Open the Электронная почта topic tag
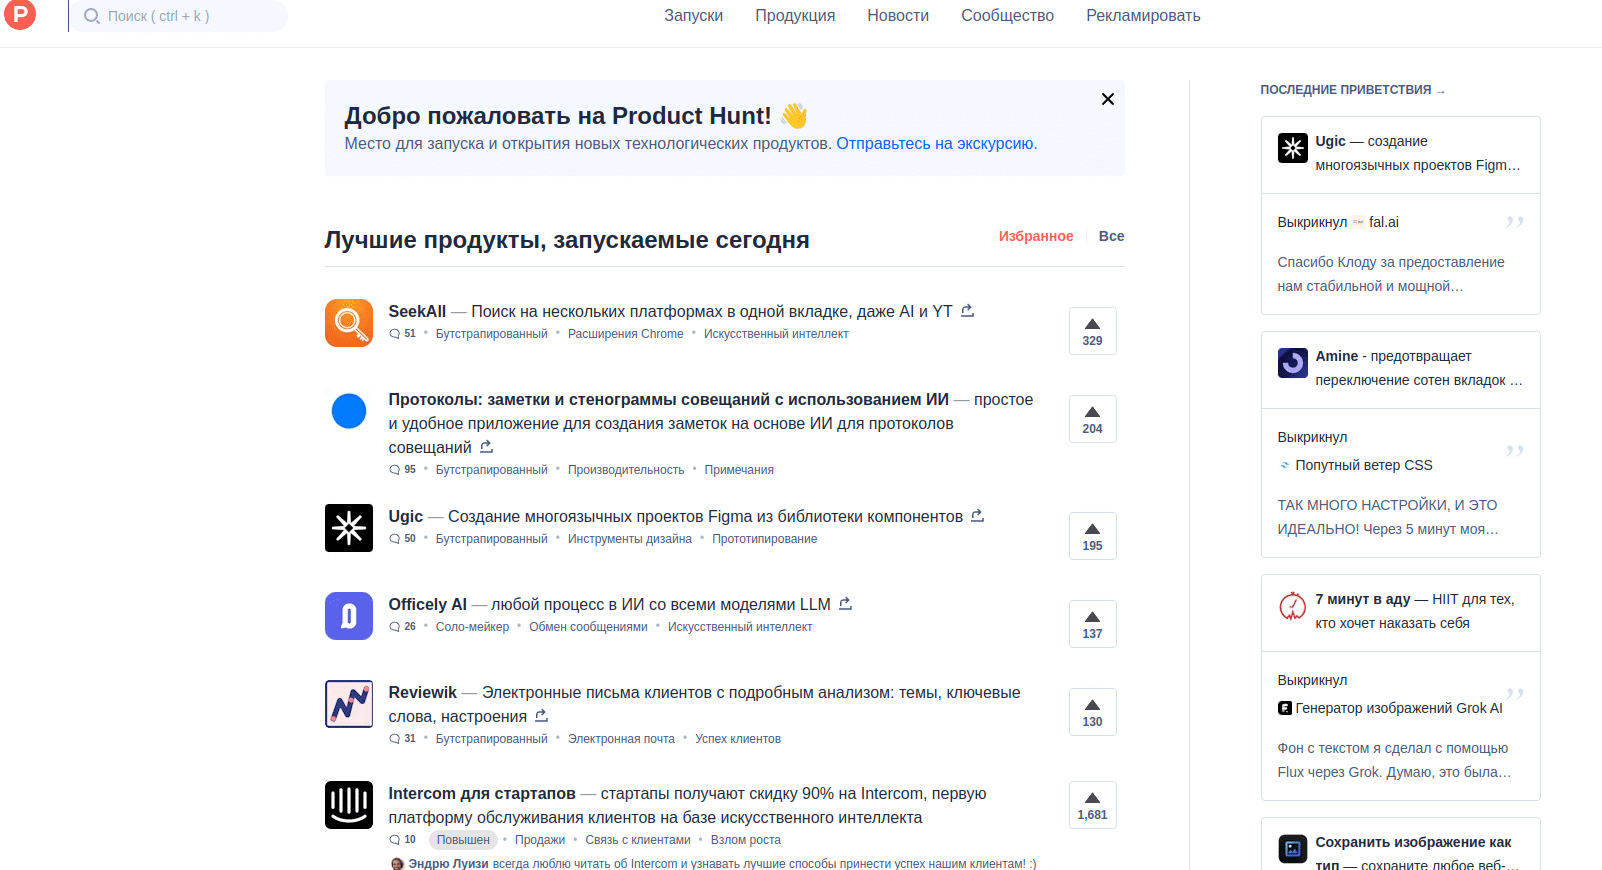This screenshot has height=870, width=1602. click(x=621, y=739)
